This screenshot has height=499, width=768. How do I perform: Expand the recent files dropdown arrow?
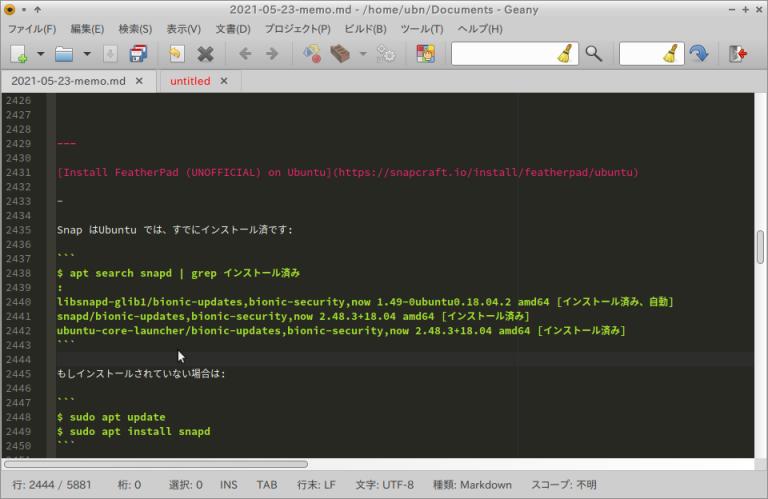click(87, 54)
